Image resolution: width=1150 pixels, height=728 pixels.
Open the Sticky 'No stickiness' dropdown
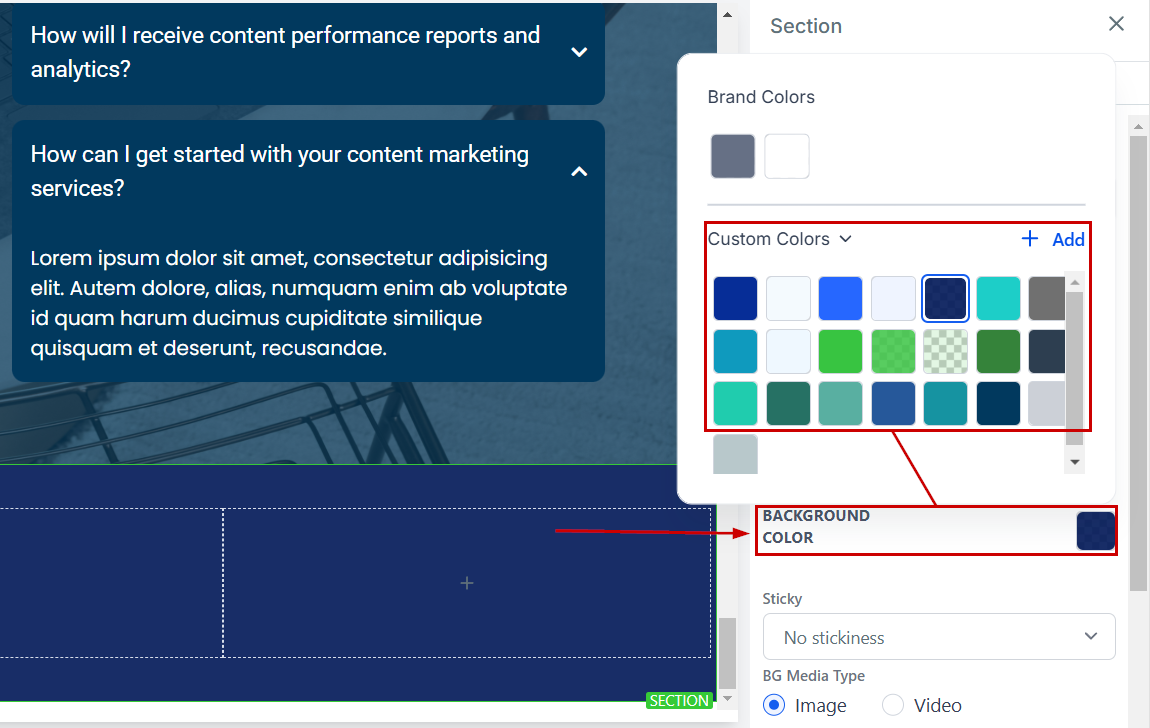938,637
